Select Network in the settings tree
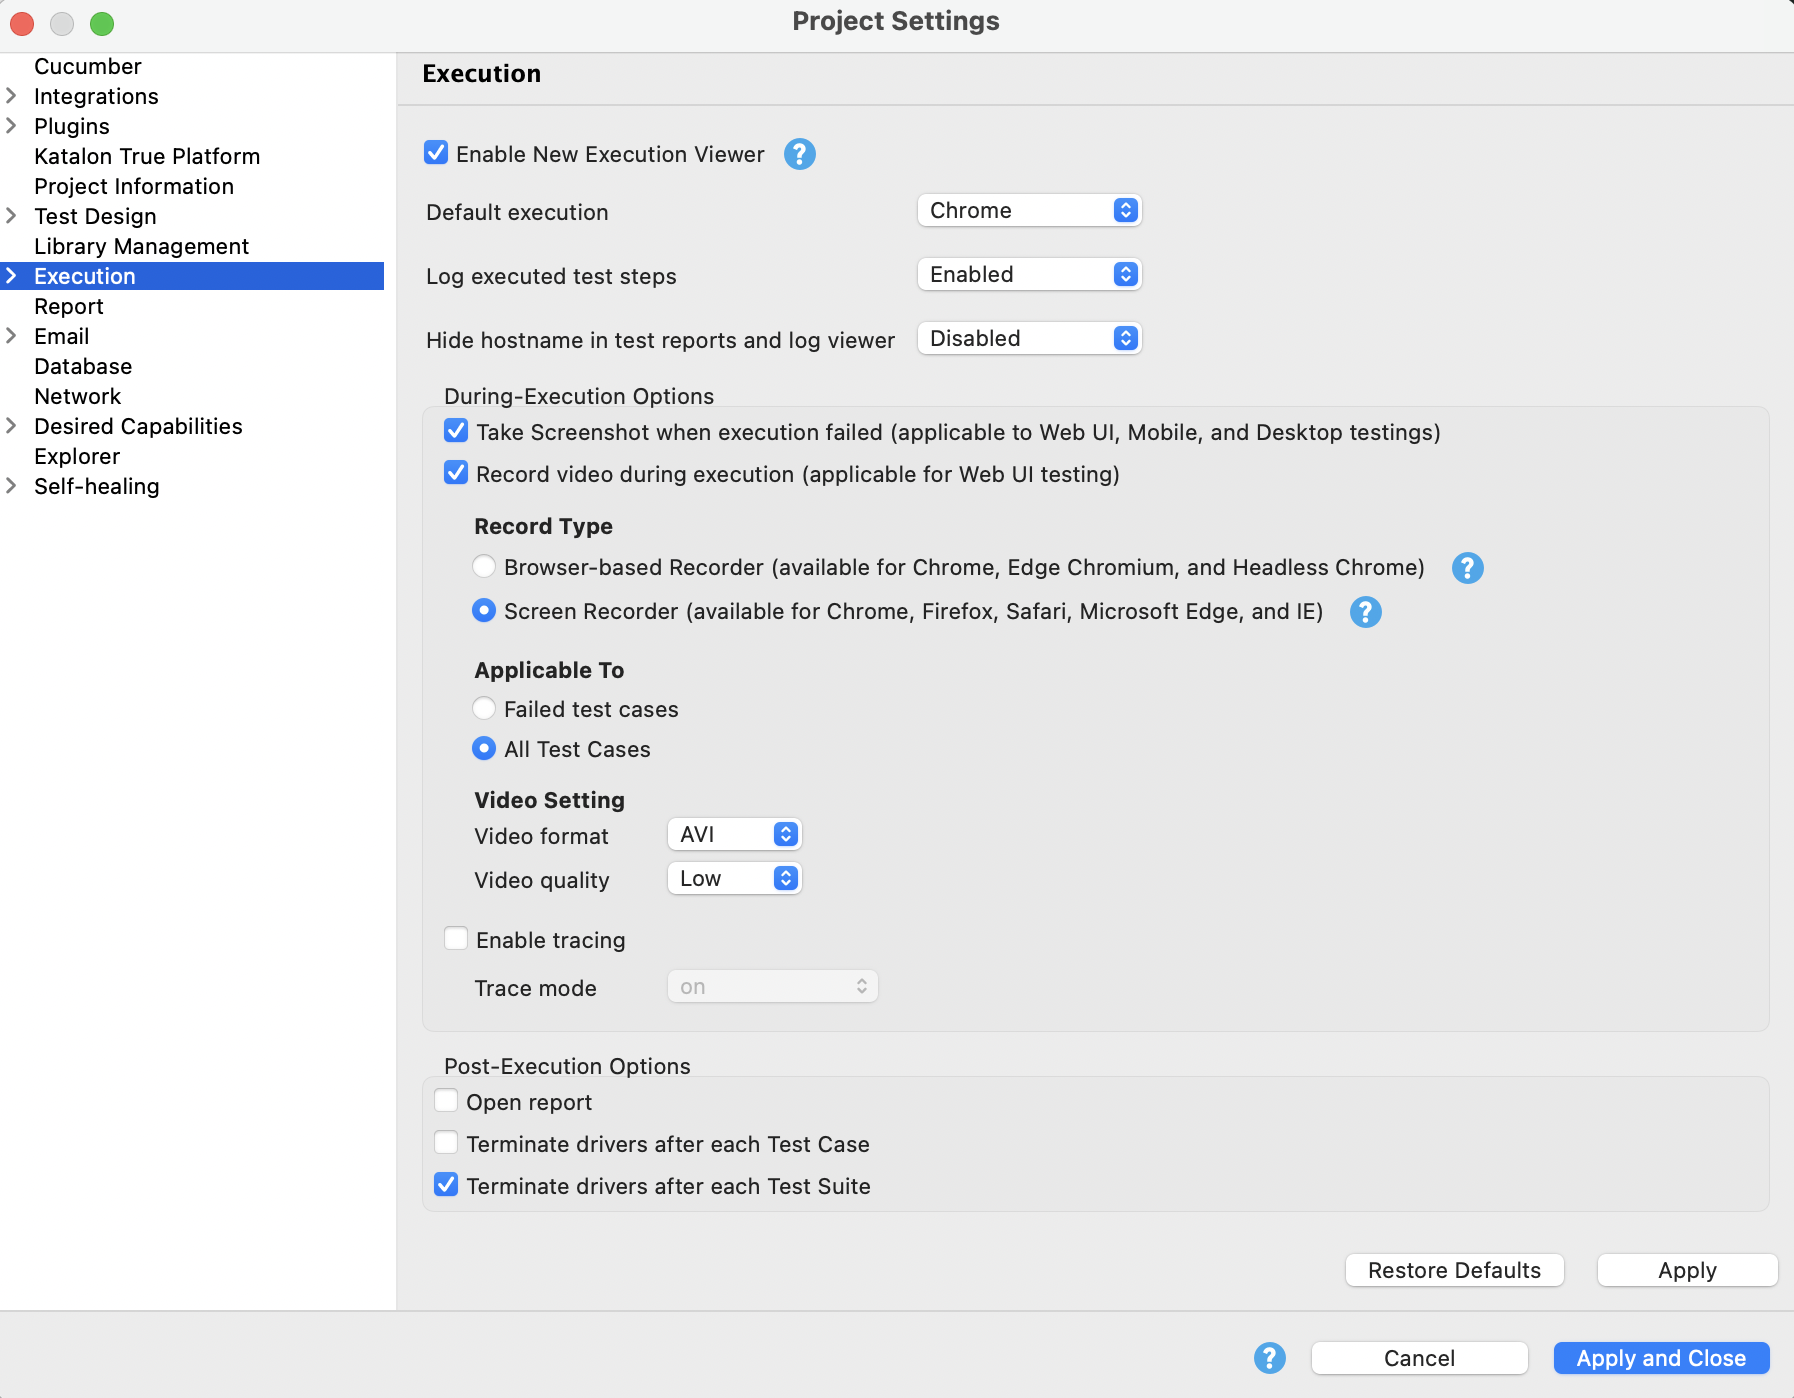The image size is (1794, 1398). (77, 396)
